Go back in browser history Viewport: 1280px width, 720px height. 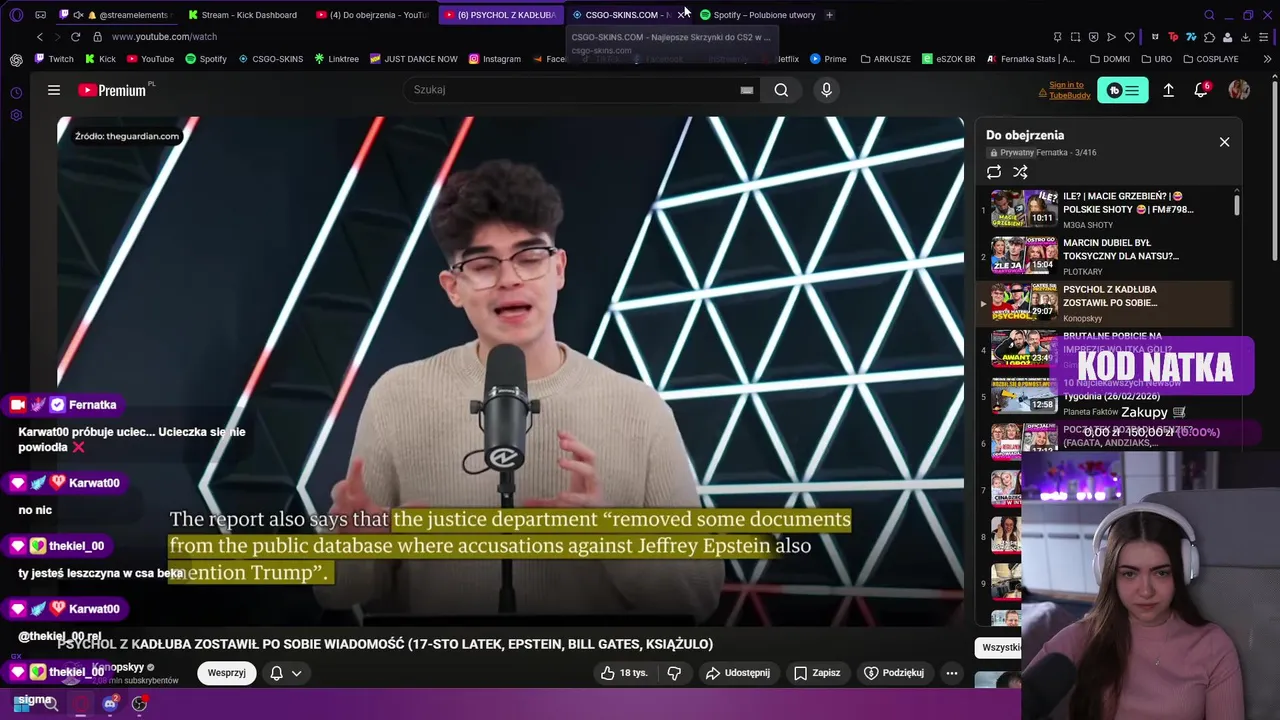pyautogui.click(x=40, y=37)
